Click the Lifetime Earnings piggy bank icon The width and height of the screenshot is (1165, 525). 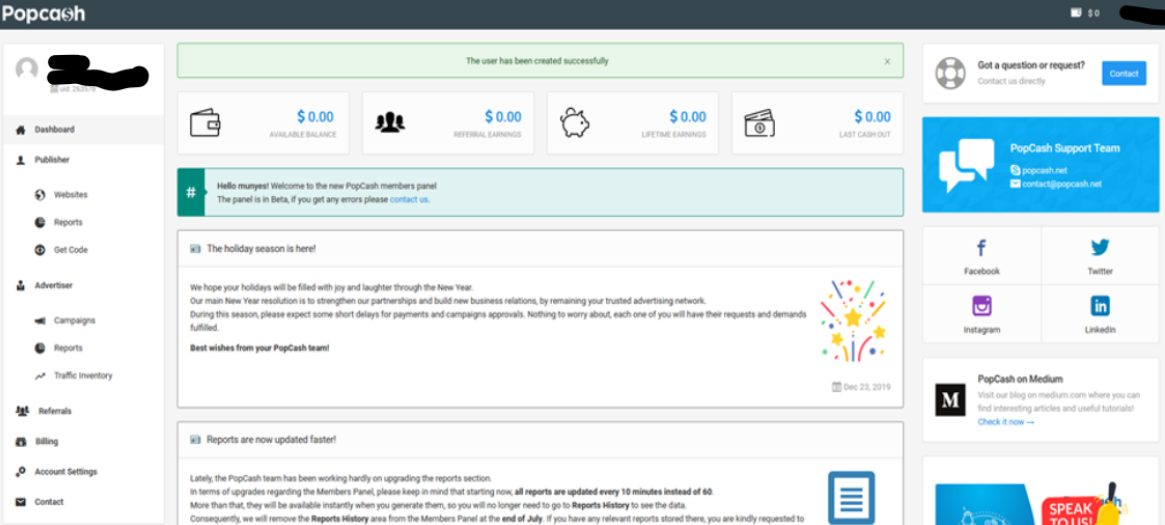[x=574, y=123]
